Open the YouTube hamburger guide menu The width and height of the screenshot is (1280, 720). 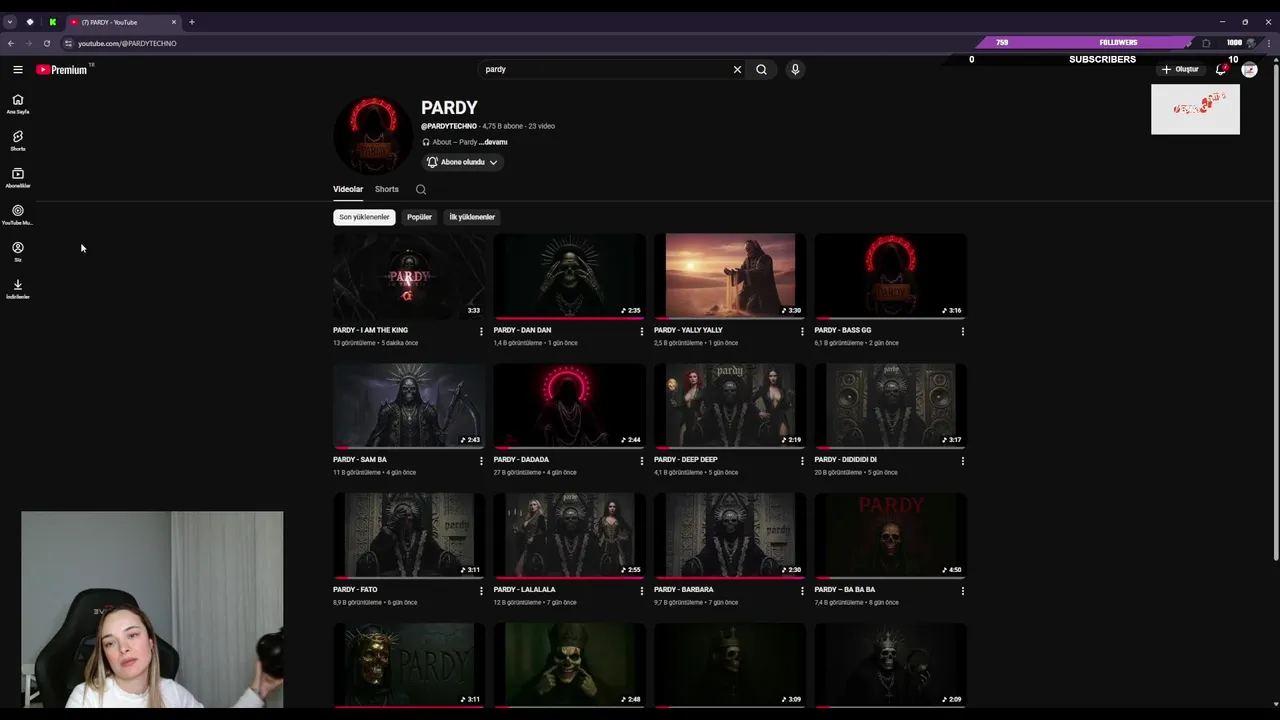(x=18, y=69)
